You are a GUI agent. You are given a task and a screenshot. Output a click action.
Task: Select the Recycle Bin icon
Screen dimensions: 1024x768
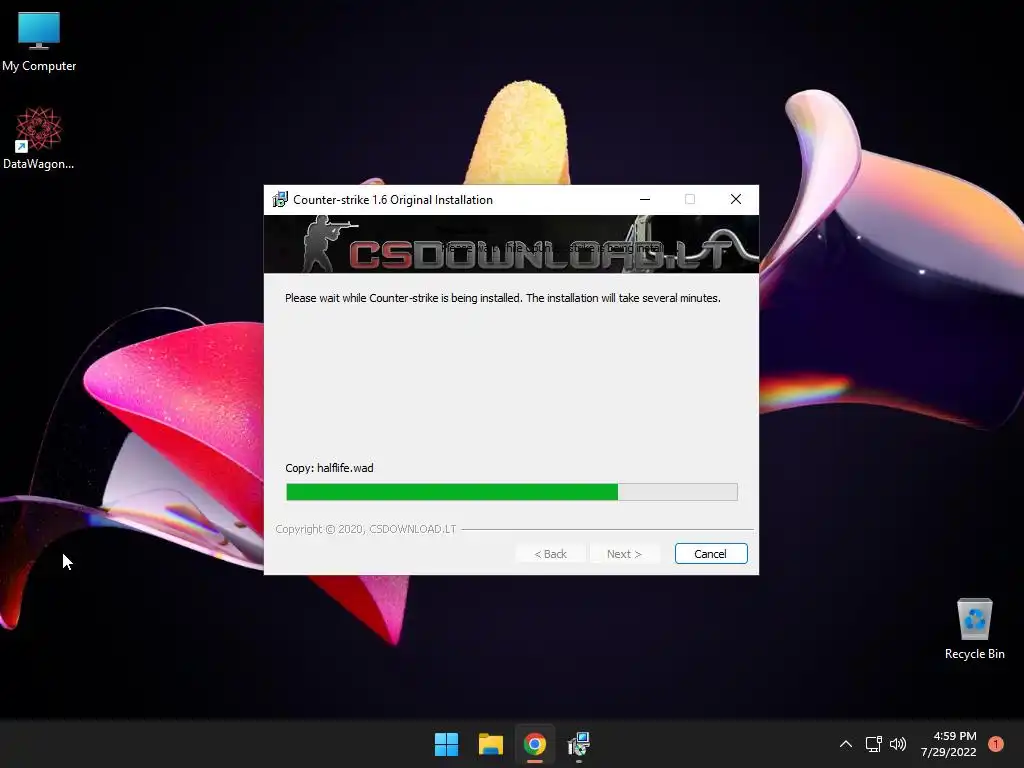click(x=974, y=629)
